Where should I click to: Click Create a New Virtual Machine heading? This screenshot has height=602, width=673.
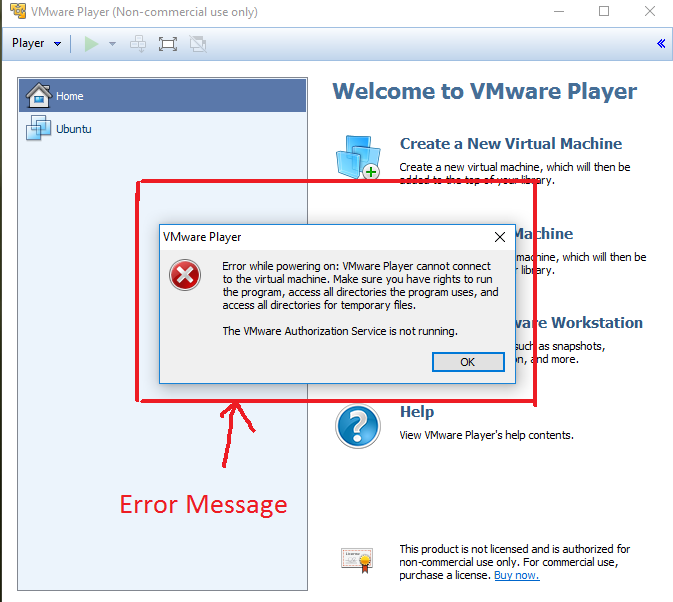(x=511, y=143)
